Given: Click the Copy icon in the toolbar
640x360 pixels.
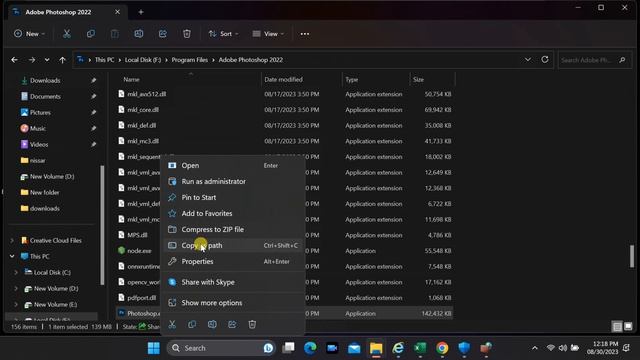Looking at the screenshot, I should coord(91,34).
